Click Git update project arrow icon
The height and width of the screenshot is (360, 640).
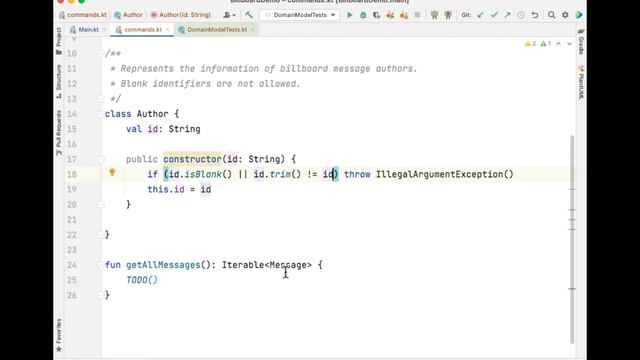(480, 15)
